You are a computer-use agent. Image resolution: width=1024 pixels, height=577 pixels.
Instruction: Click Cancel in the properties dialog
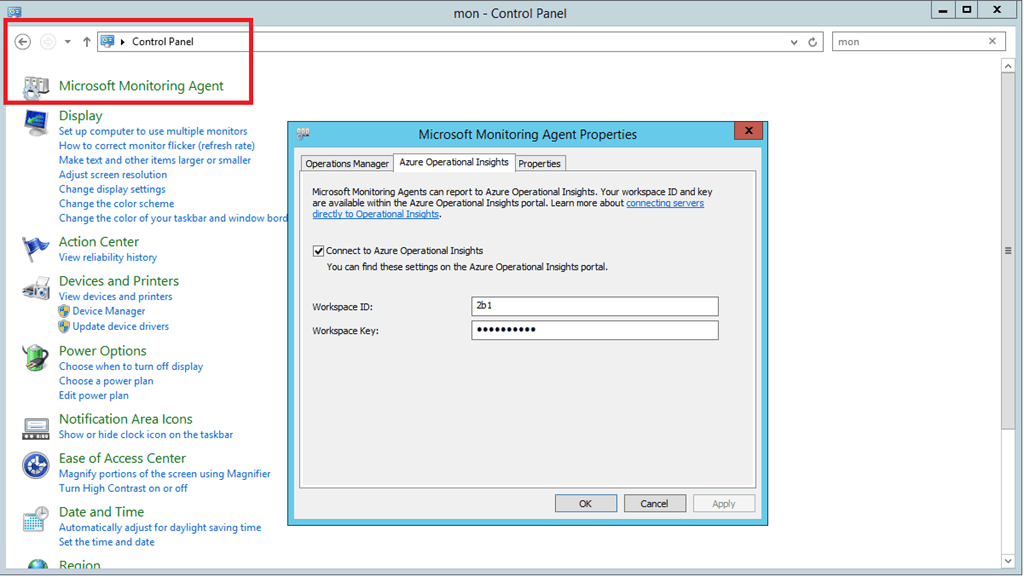tap(654, 503)
